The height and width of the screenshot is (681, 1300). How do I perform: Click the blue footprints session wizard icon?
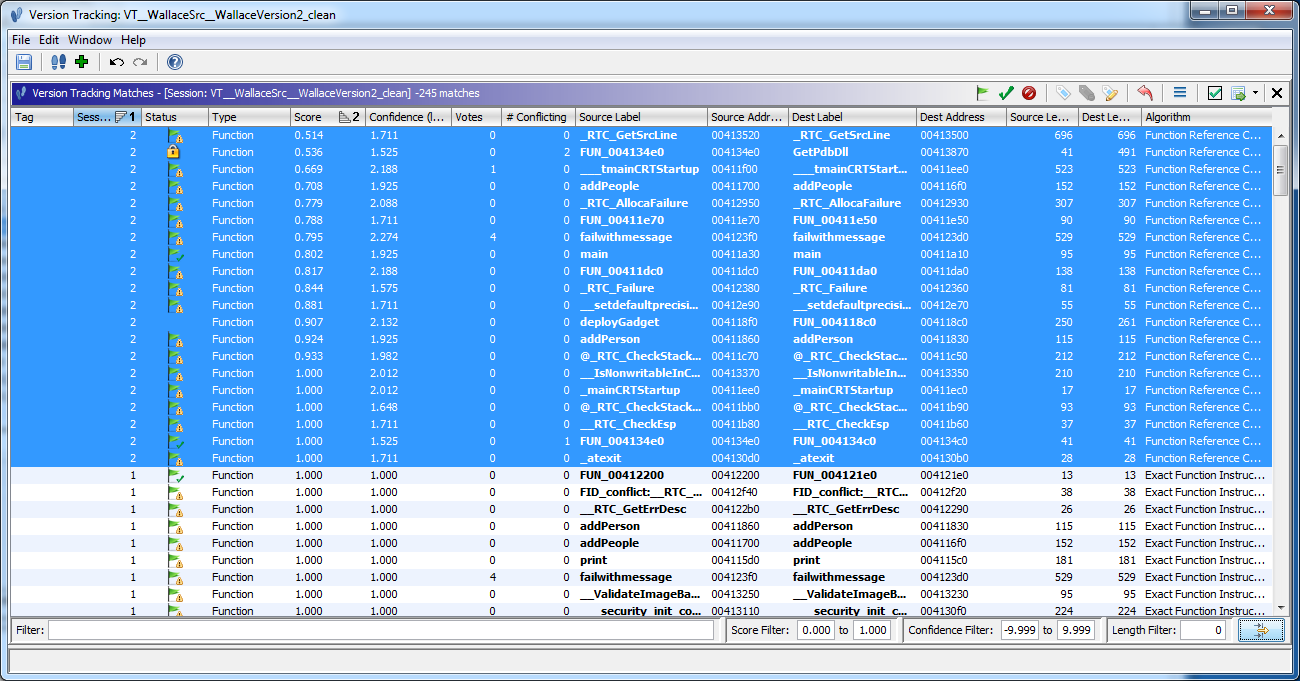58,62
